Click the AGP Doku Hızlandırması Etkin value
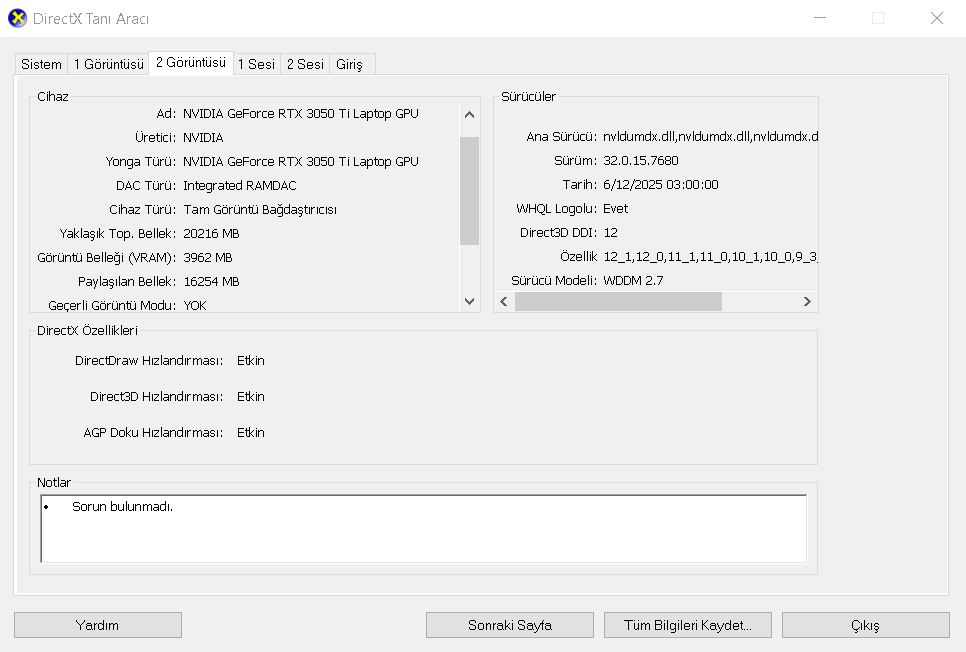The height and width of the screenshot is (652, 966). [x=251, y=433]
